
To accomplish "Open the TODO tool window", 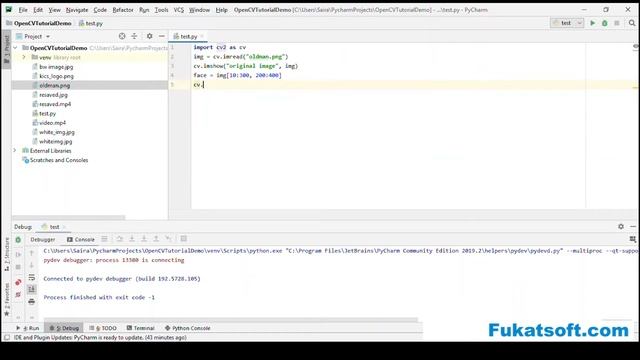I will coord(103,328).
